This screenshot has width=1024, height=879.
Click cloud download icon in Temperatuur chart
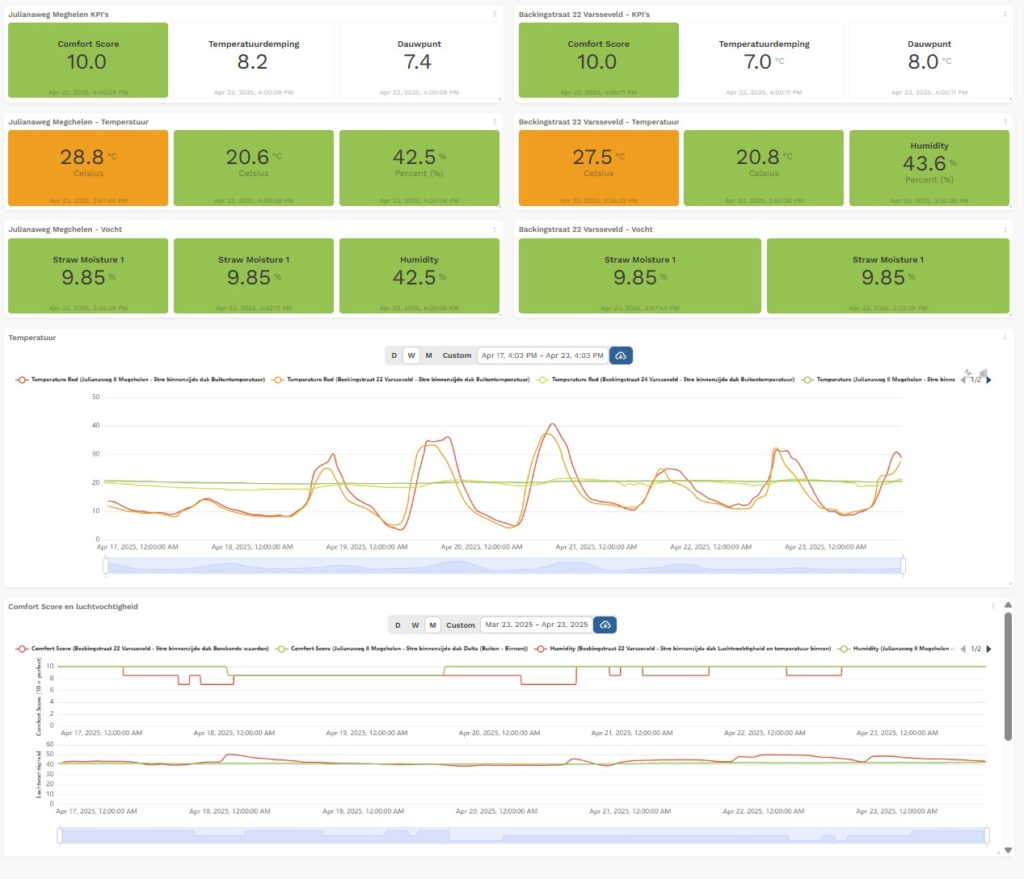click(x=620, y=355)
